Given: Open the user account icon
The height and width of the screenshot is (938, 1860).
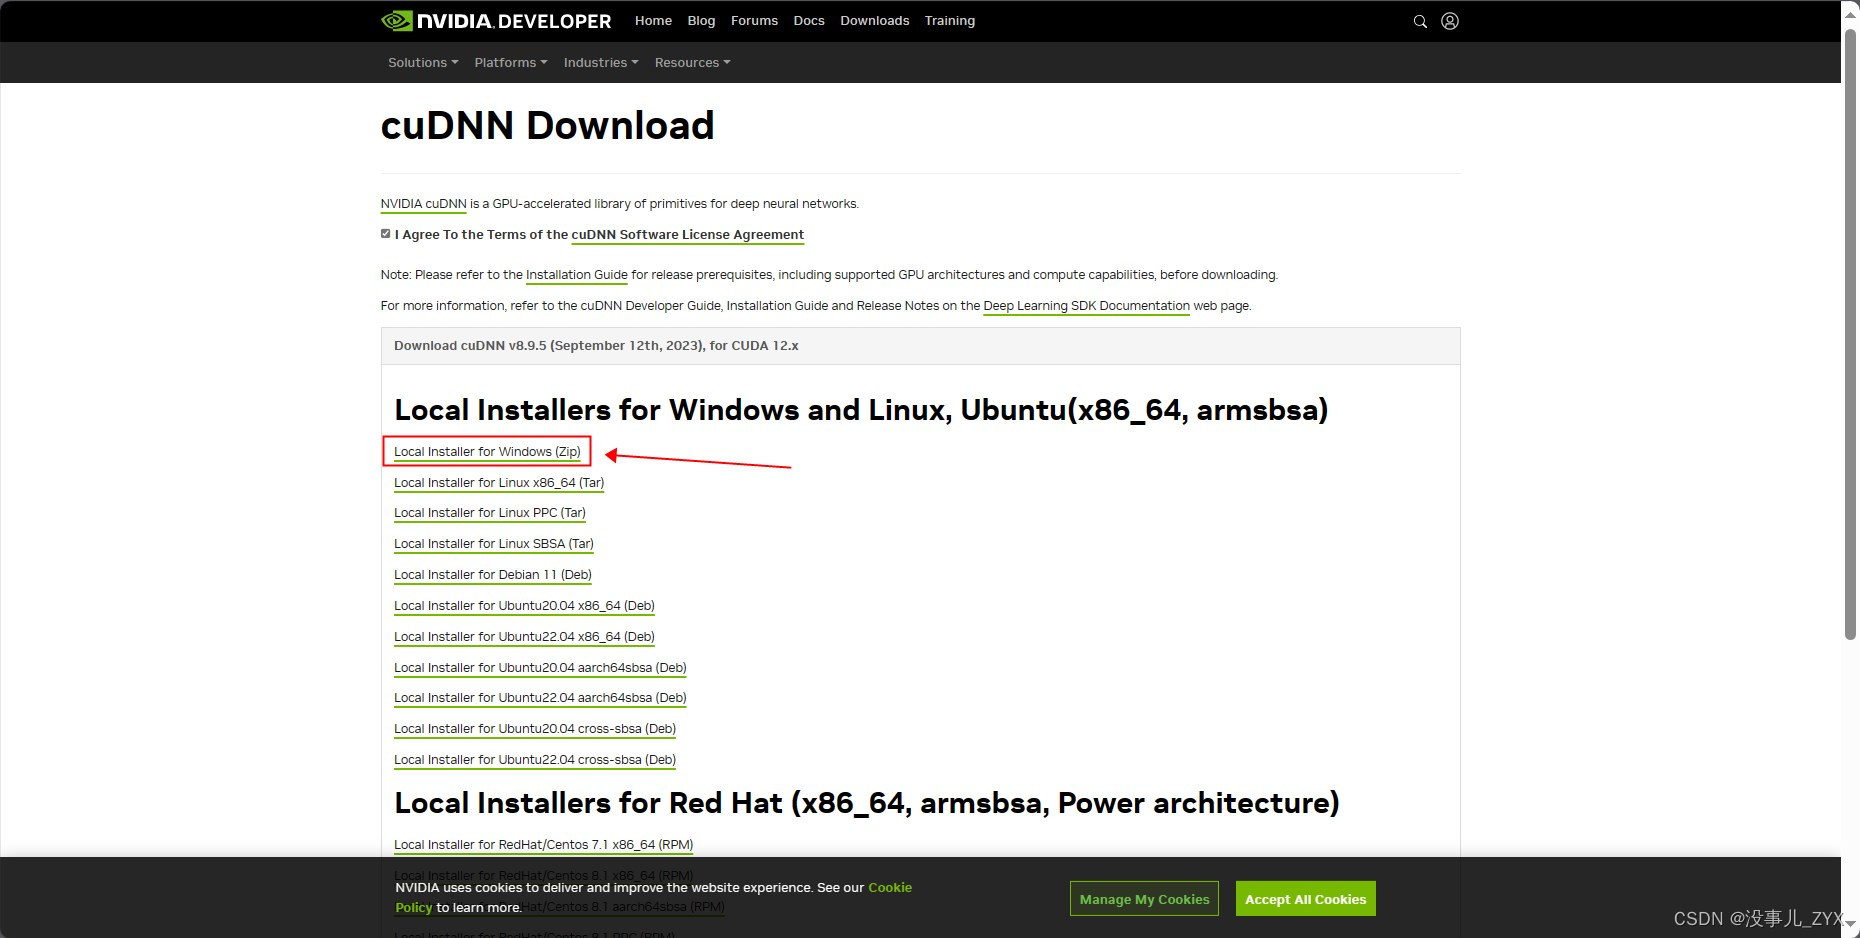Looking at the screenshot, I should (1449, 21).
